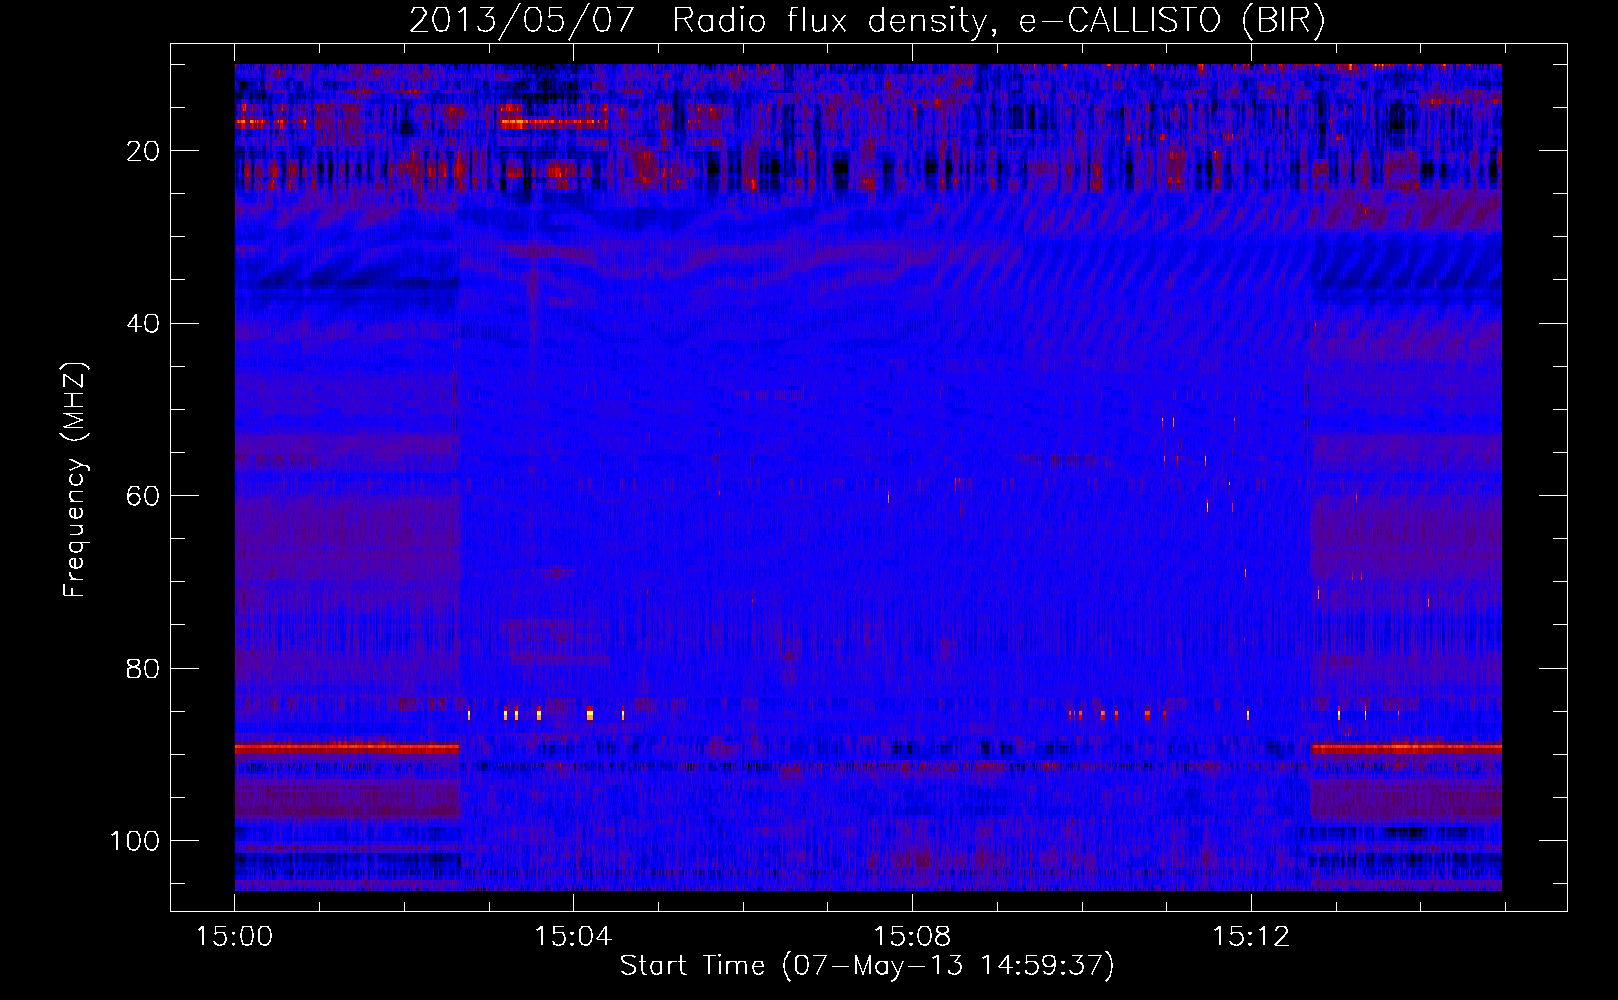Click the "20" frequency tick label

[144, 151]
